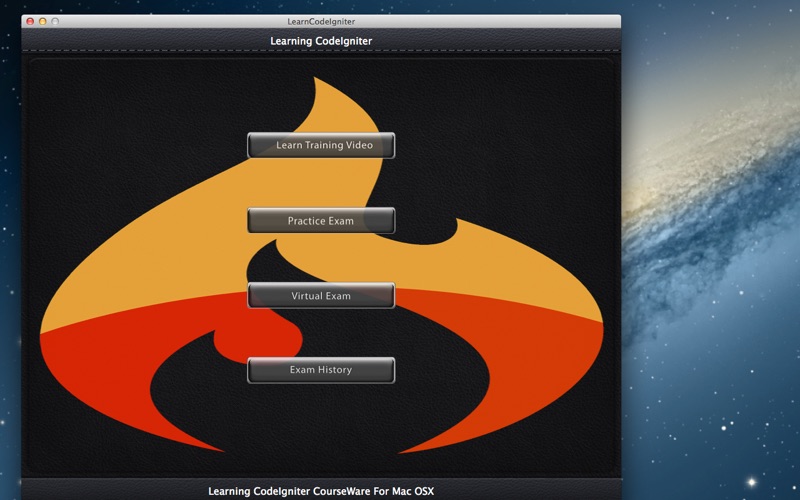Open the Learn Training Video section
The width and height of the screenshot is (800, 500).
coord(321,145)
